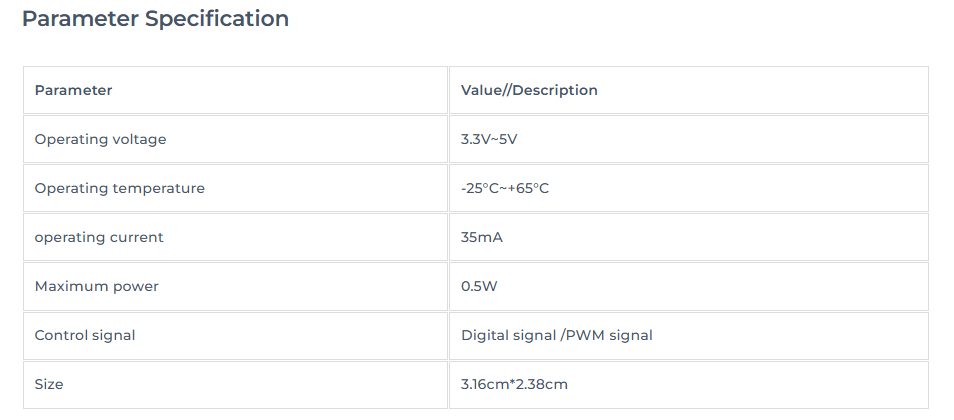Select the 'Operating temperature' row label
This screenshot has height=420, width=954.
click(x=119, y=188)
